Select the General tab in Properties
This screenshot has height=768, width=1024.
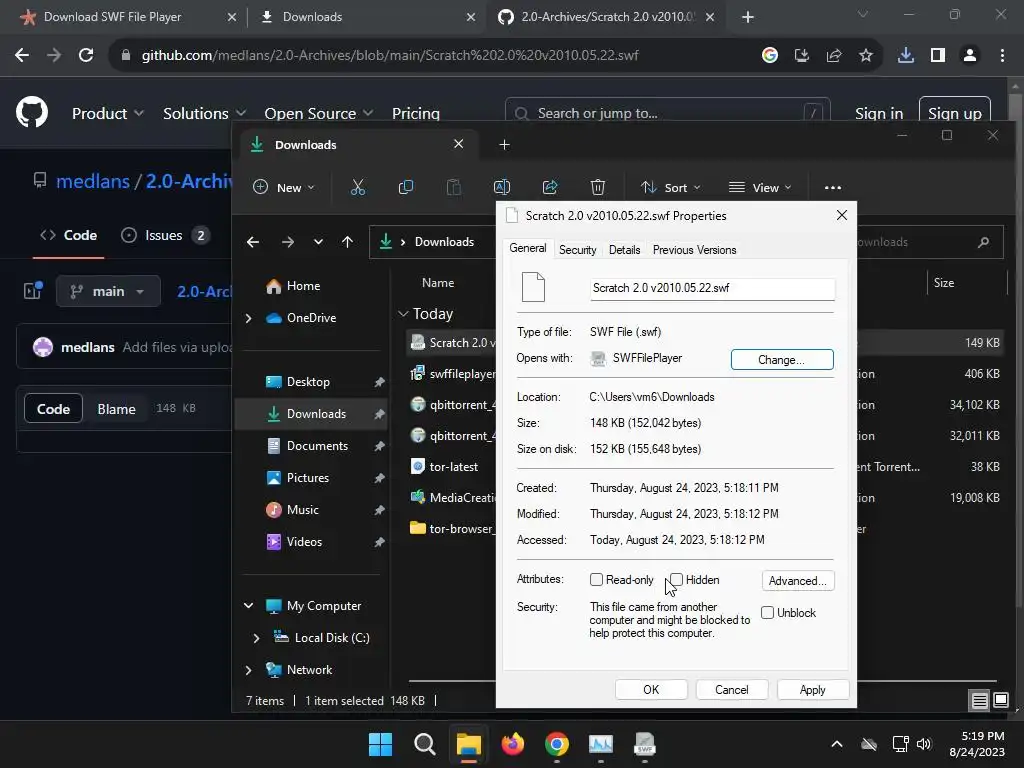[x=528, y=248]
